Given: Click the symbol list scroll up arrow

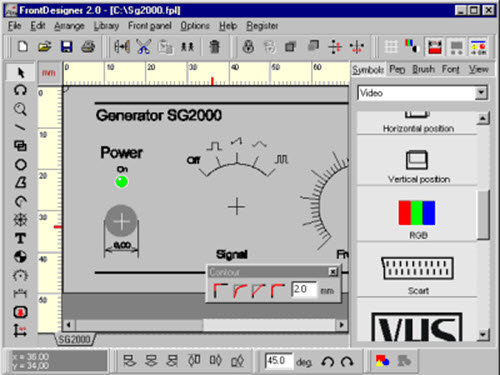Looking at the screenshot, I should pos(483,118).
